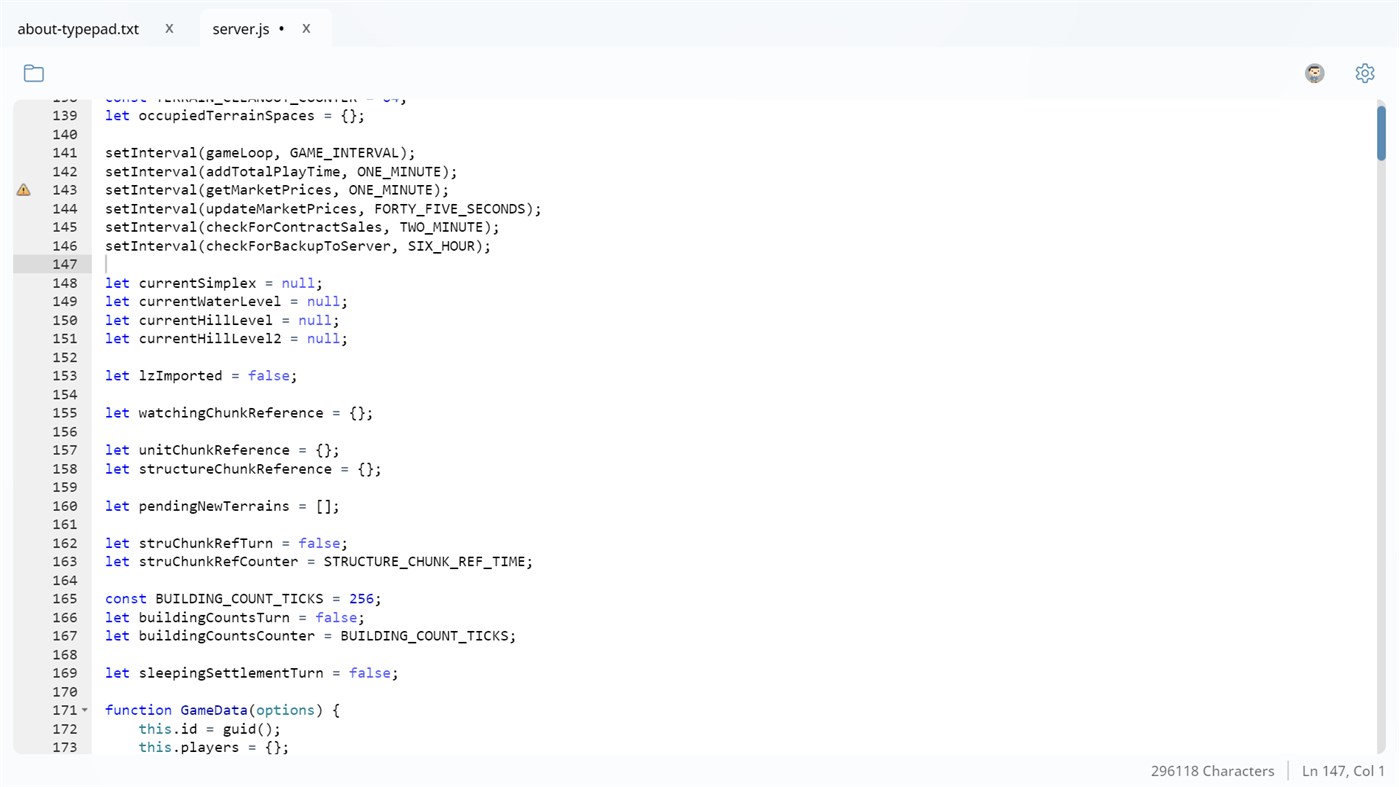1399x787 pixels.
Task: Place cursor on the GameData function declaration
Action: click(213, 710)
